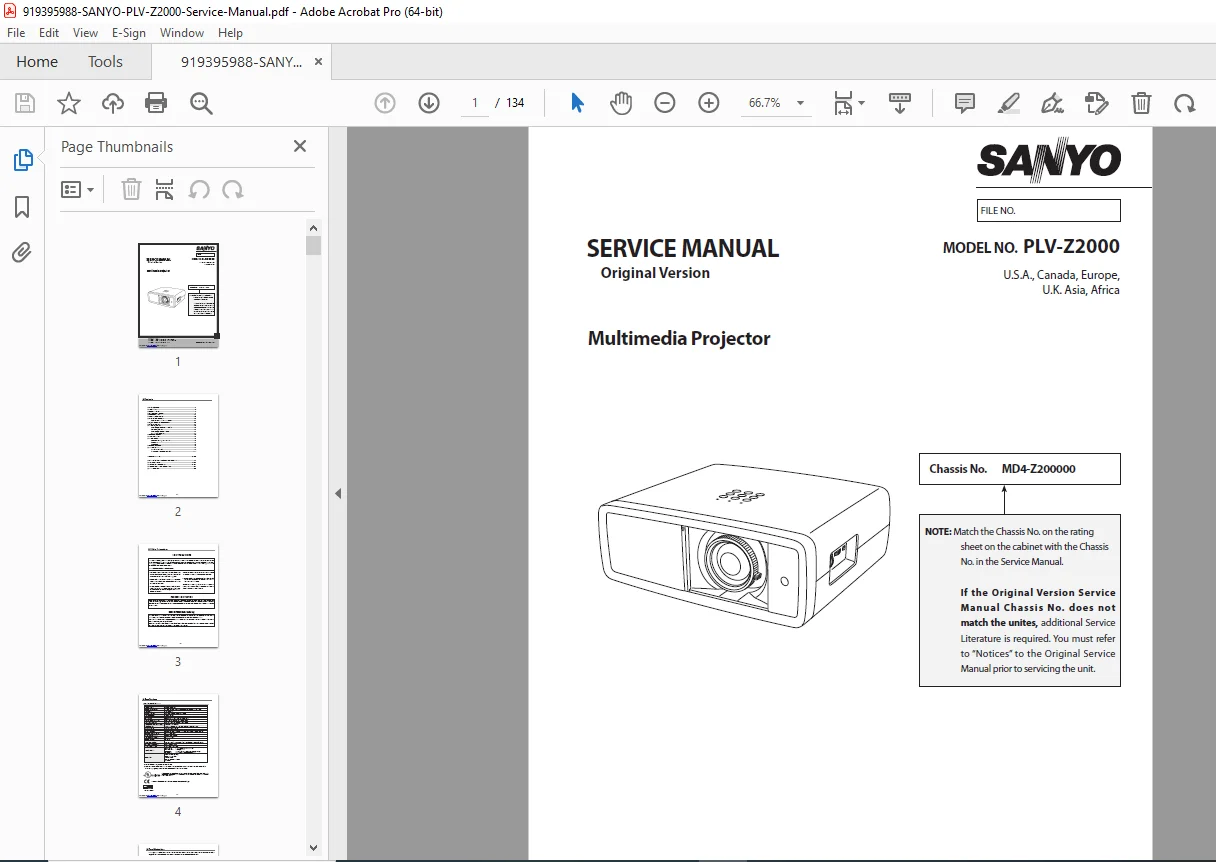Open the Bookmarks sidebar panel
Screen dimensions: 1216x862
coord(22,207)
